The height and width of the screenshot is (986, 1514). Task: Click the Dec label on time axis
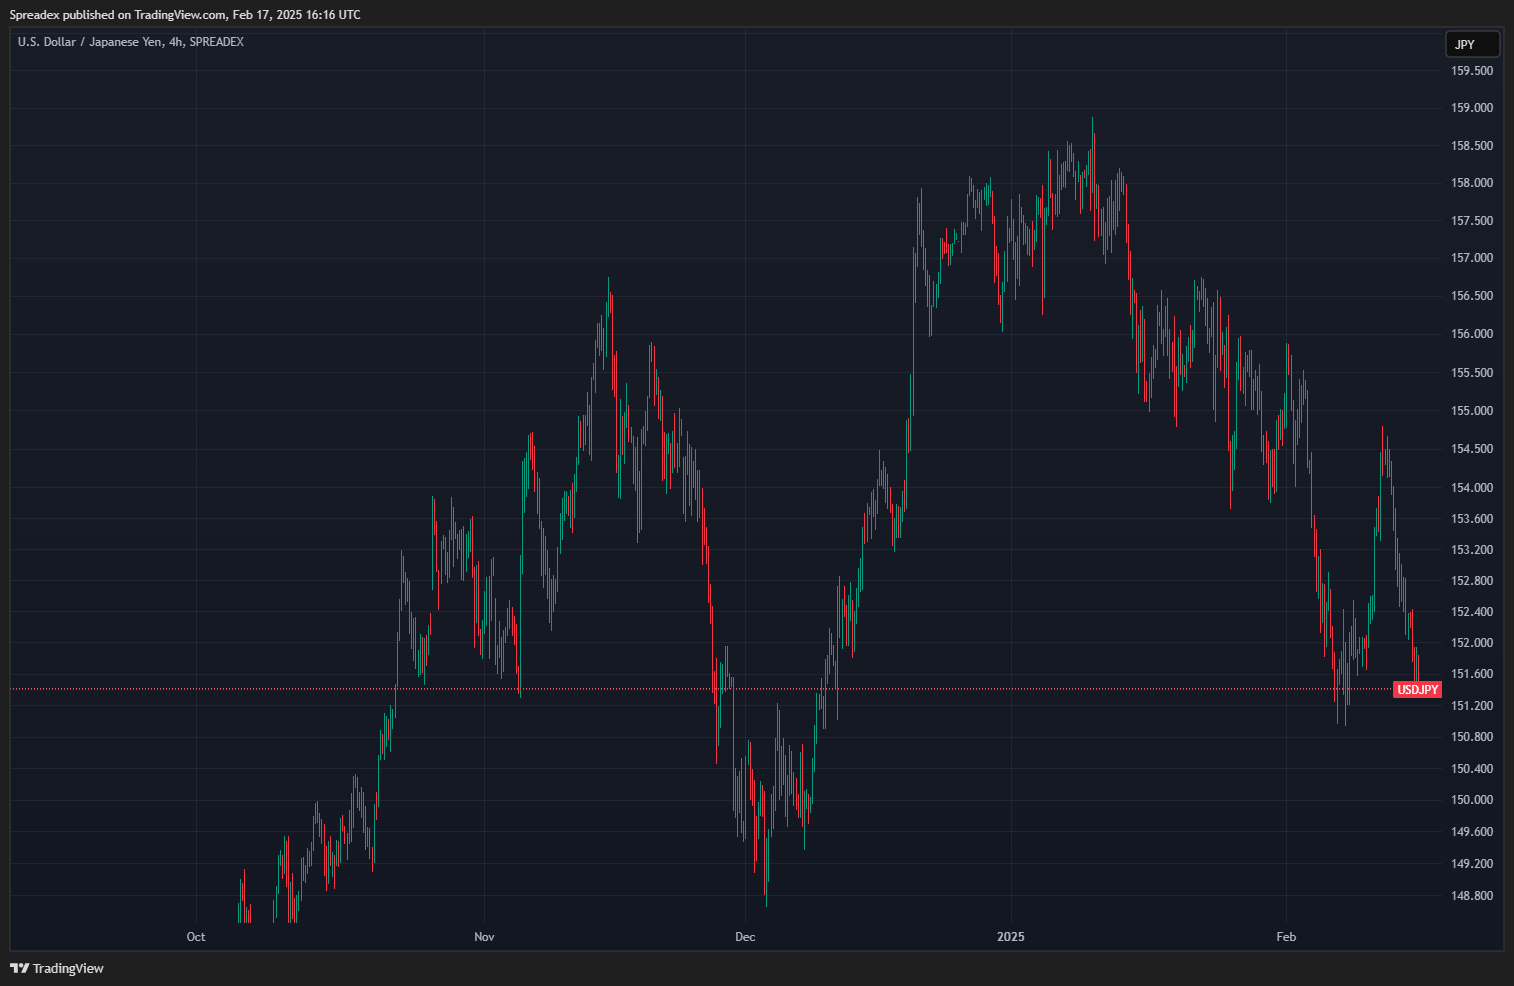coord(745,937)
